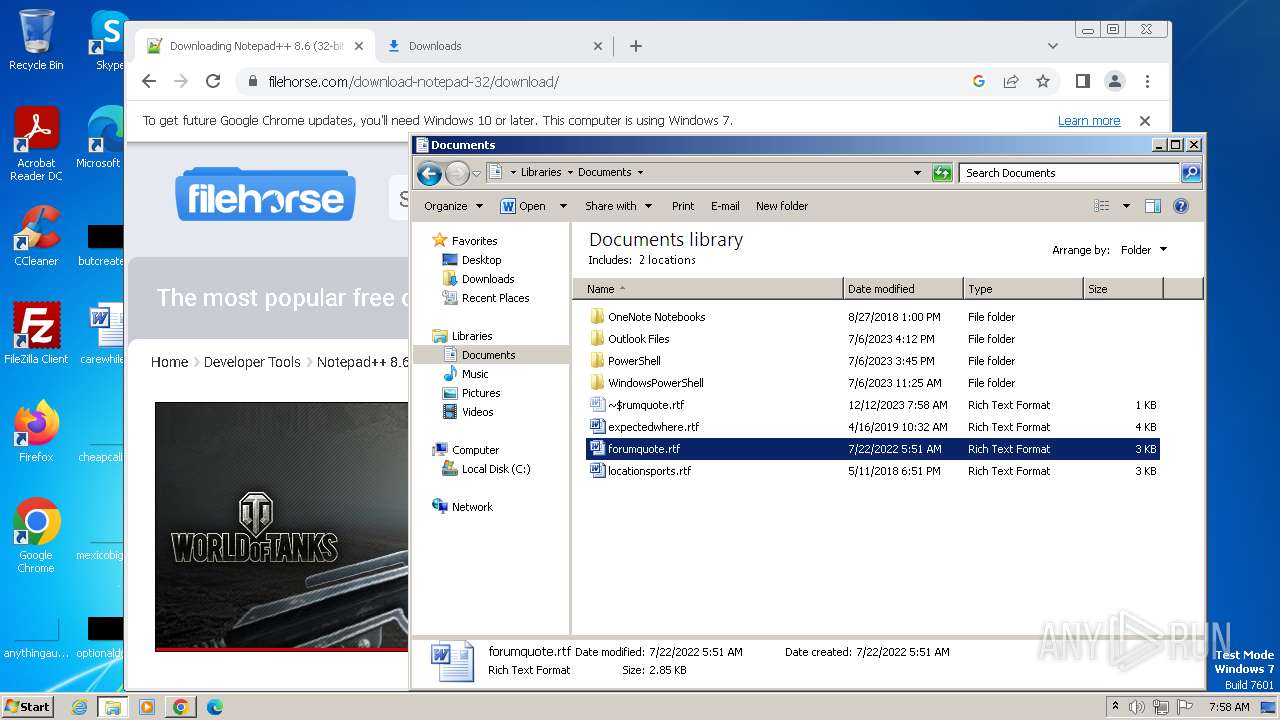The width and height of the screenshot is (1280, 720).
Task: Select Network in navigation pane
Action: [x=472, y=507]
